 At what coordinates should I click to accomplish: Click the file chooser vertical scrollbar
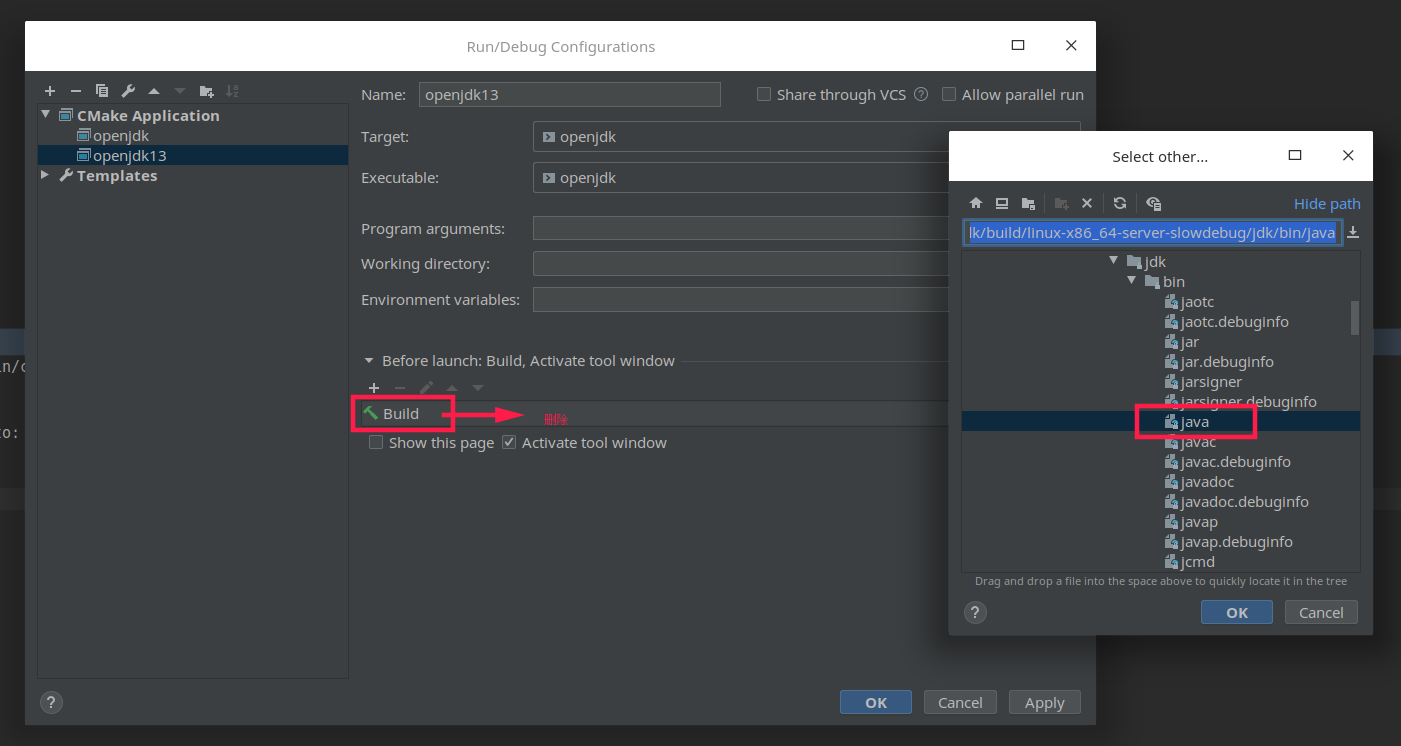1355,318
